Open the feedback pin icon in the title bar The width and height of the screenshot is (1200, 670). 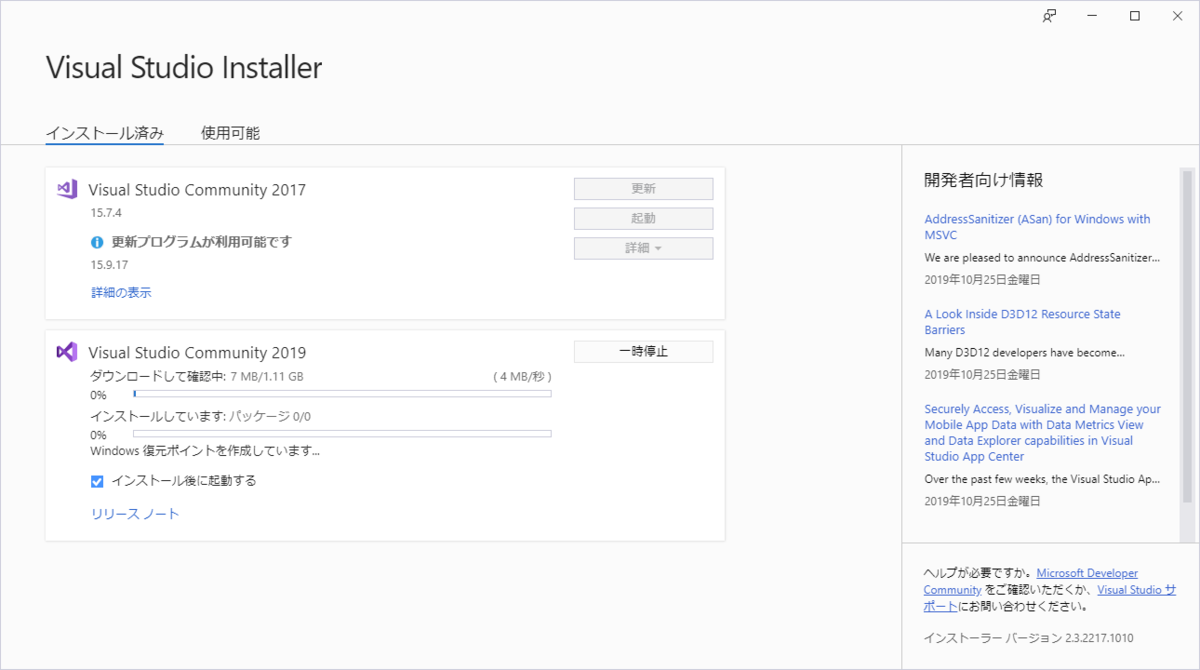[x=1047, y=16]
